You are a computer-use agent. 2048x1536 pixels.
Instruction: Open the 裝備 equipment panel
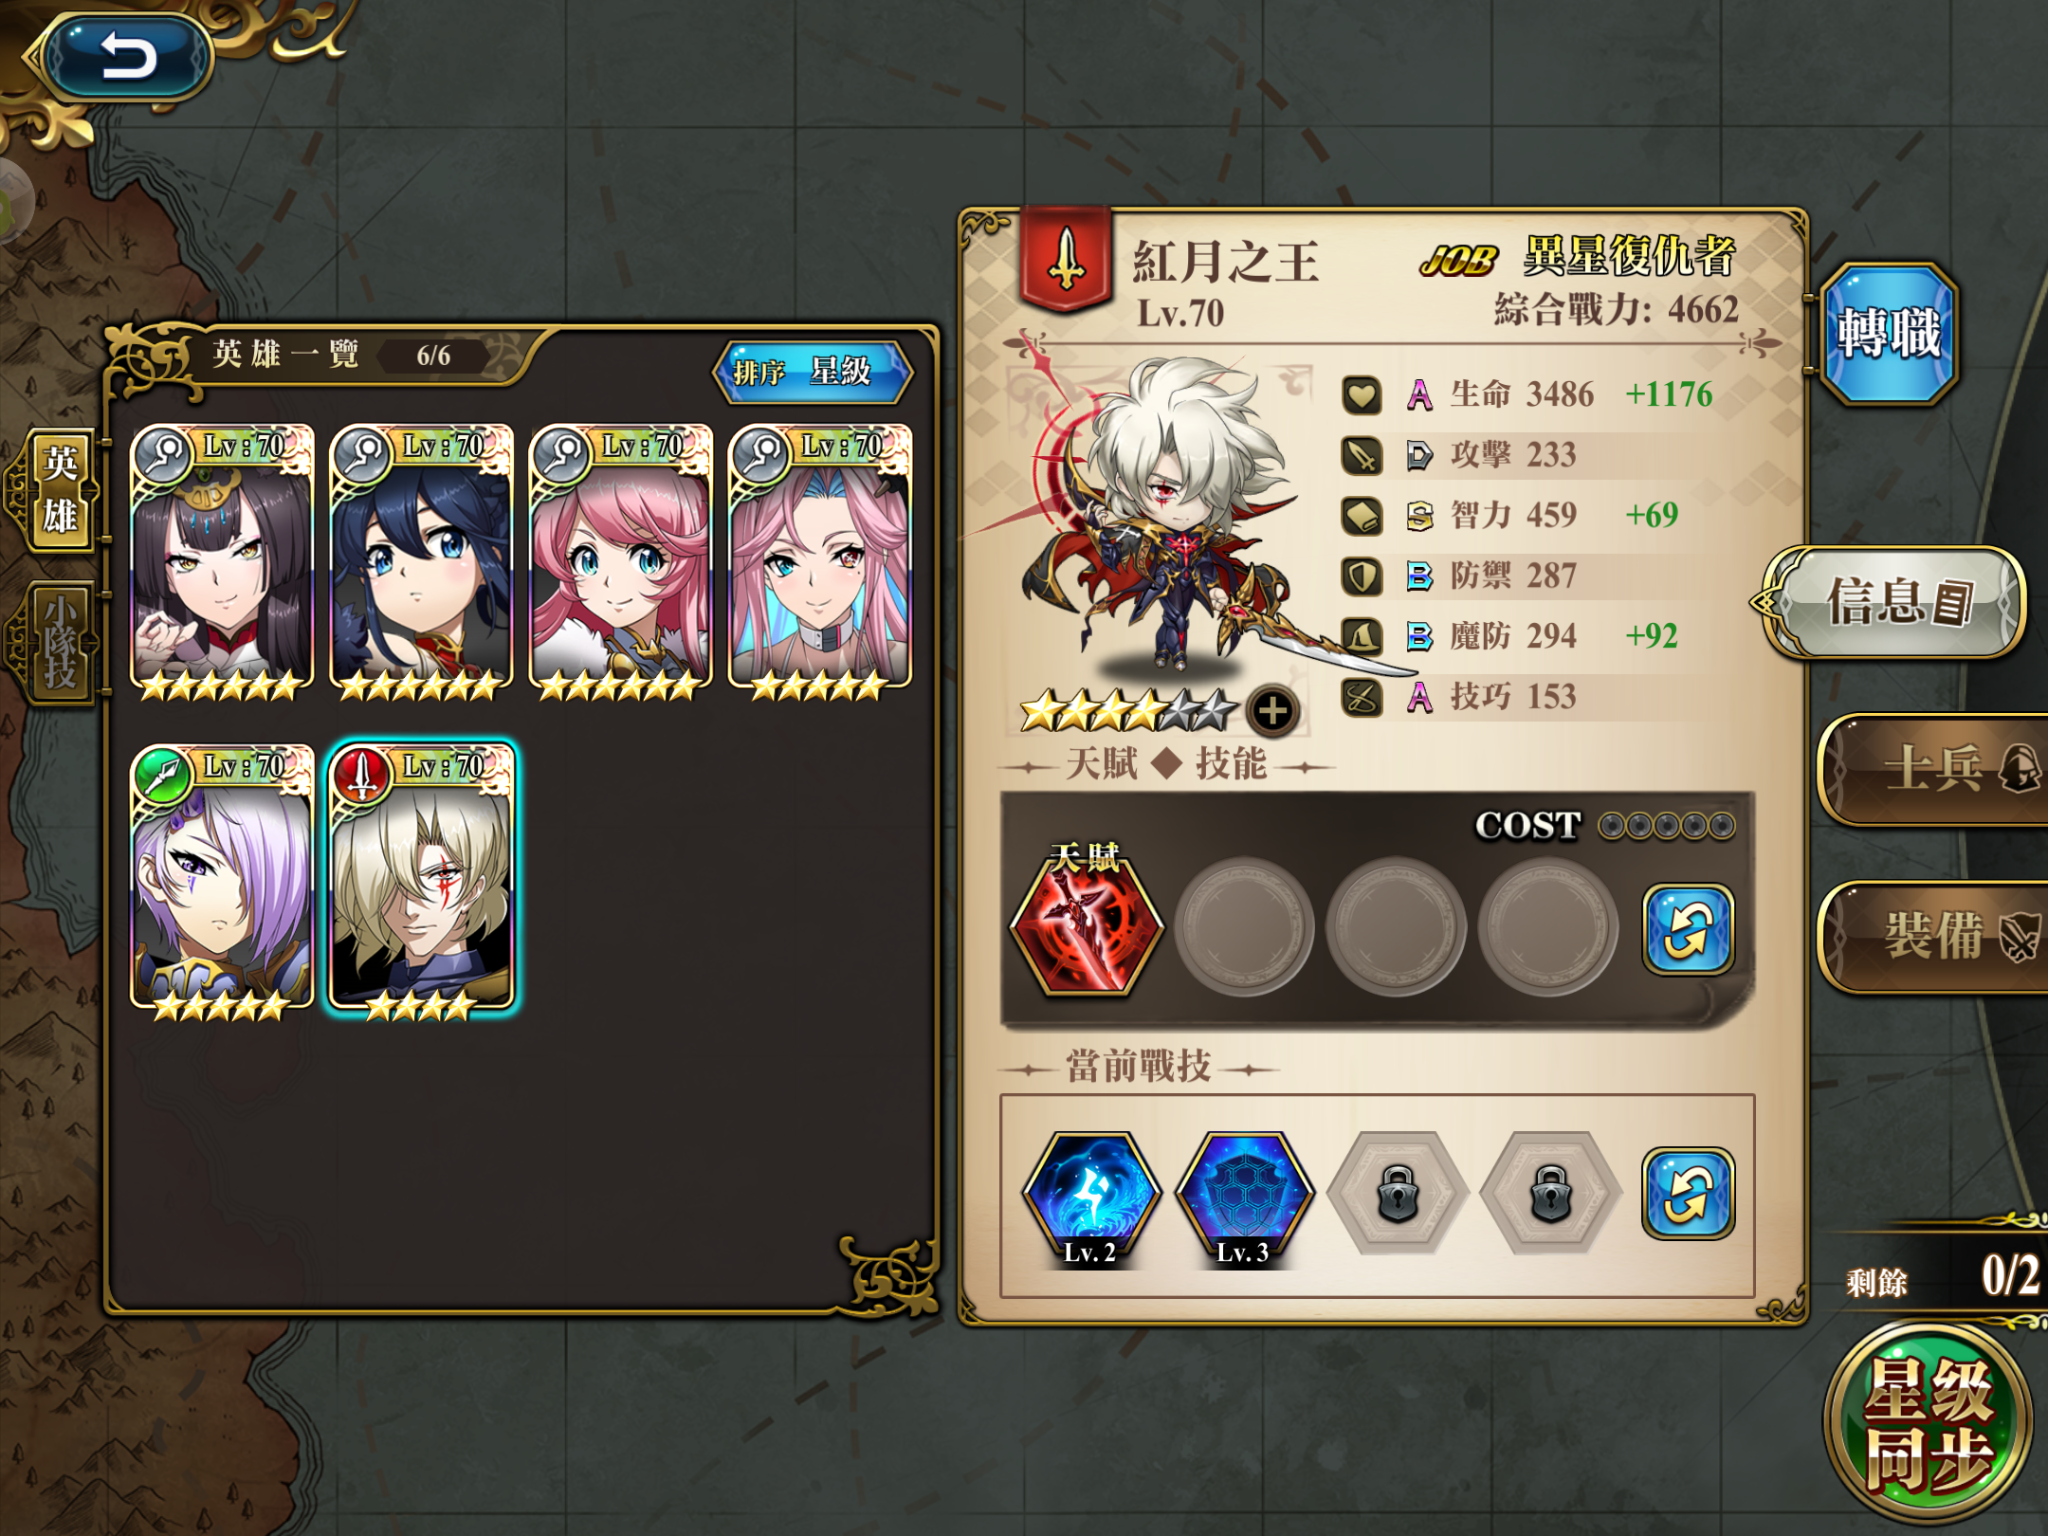pos(1936,937)
